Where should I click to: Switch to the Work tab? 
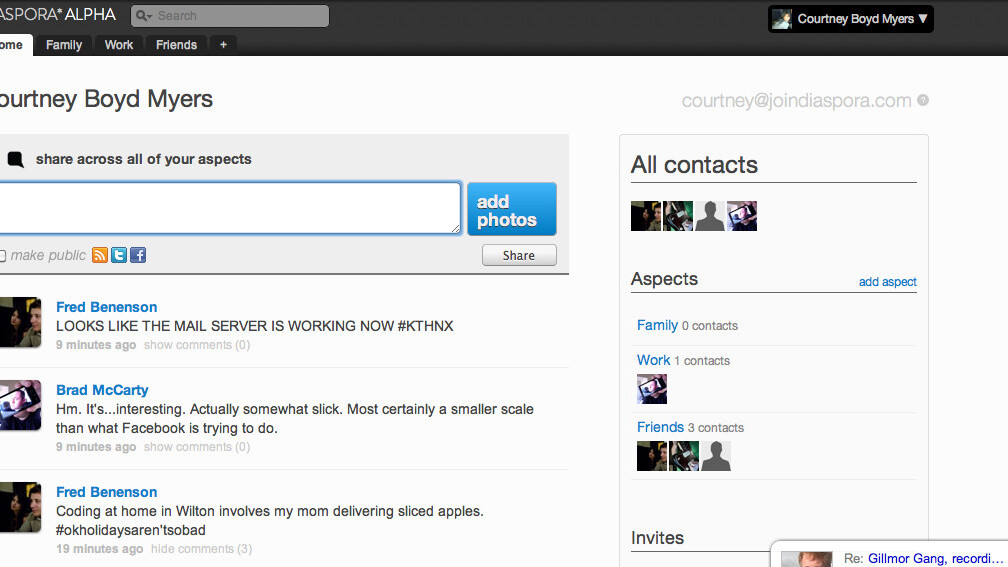pos(119,45)
